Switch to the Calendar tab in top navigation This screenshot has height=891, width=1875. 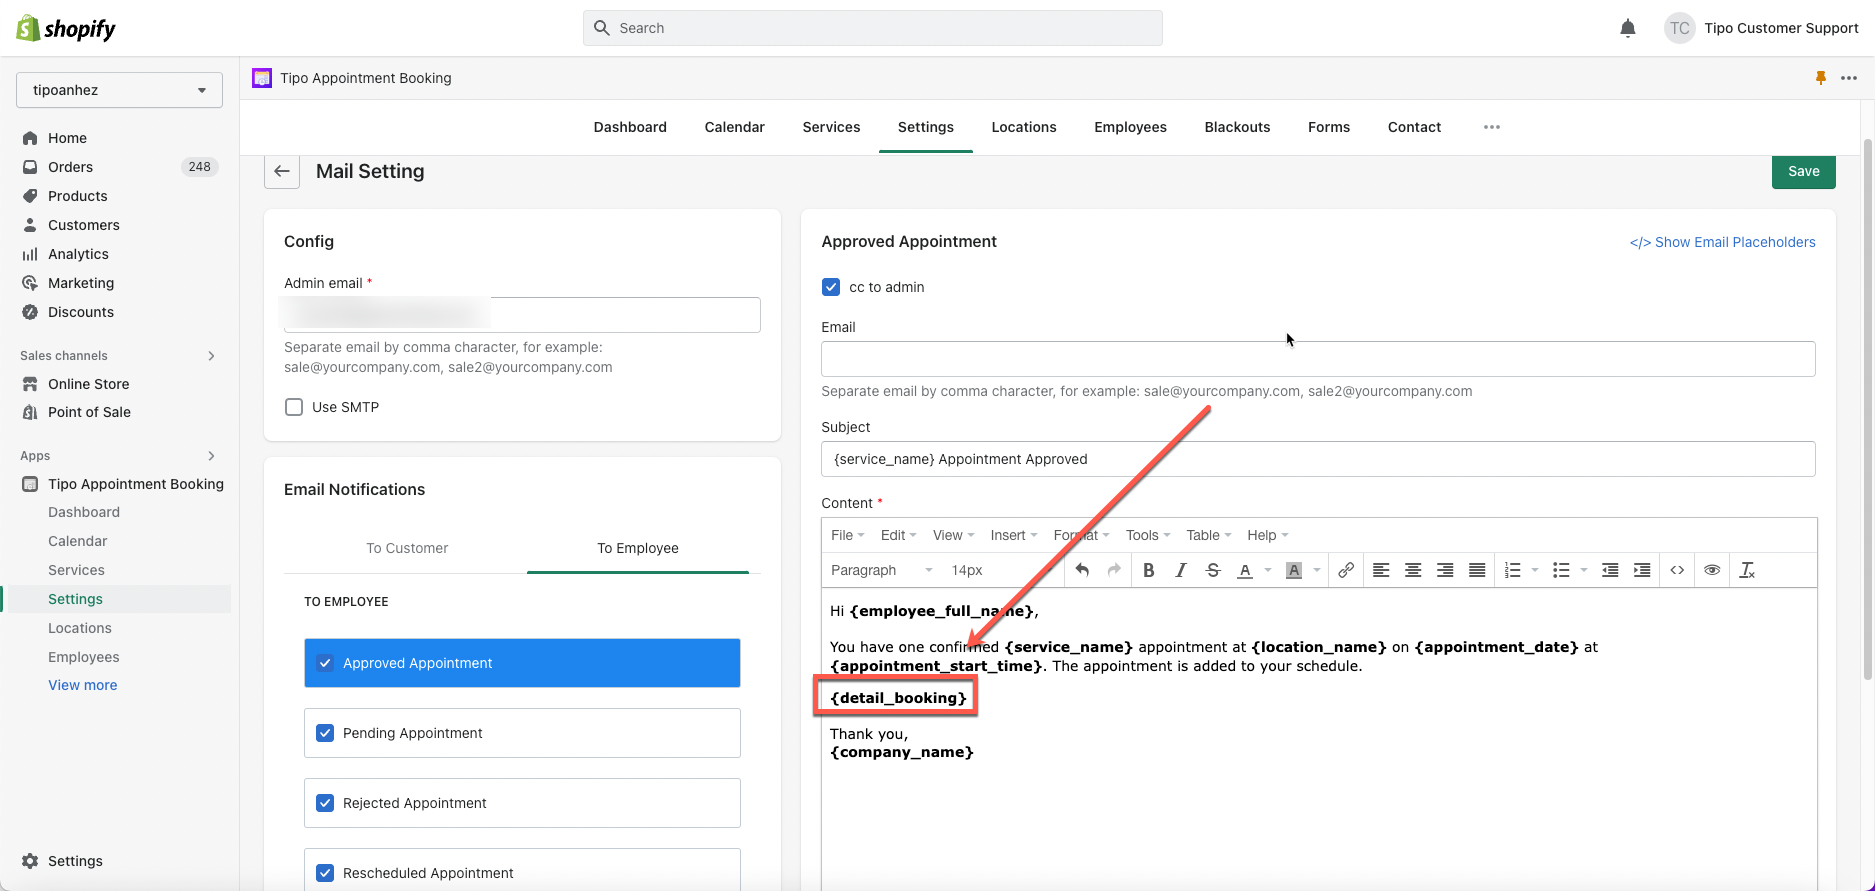coord(734,127)
